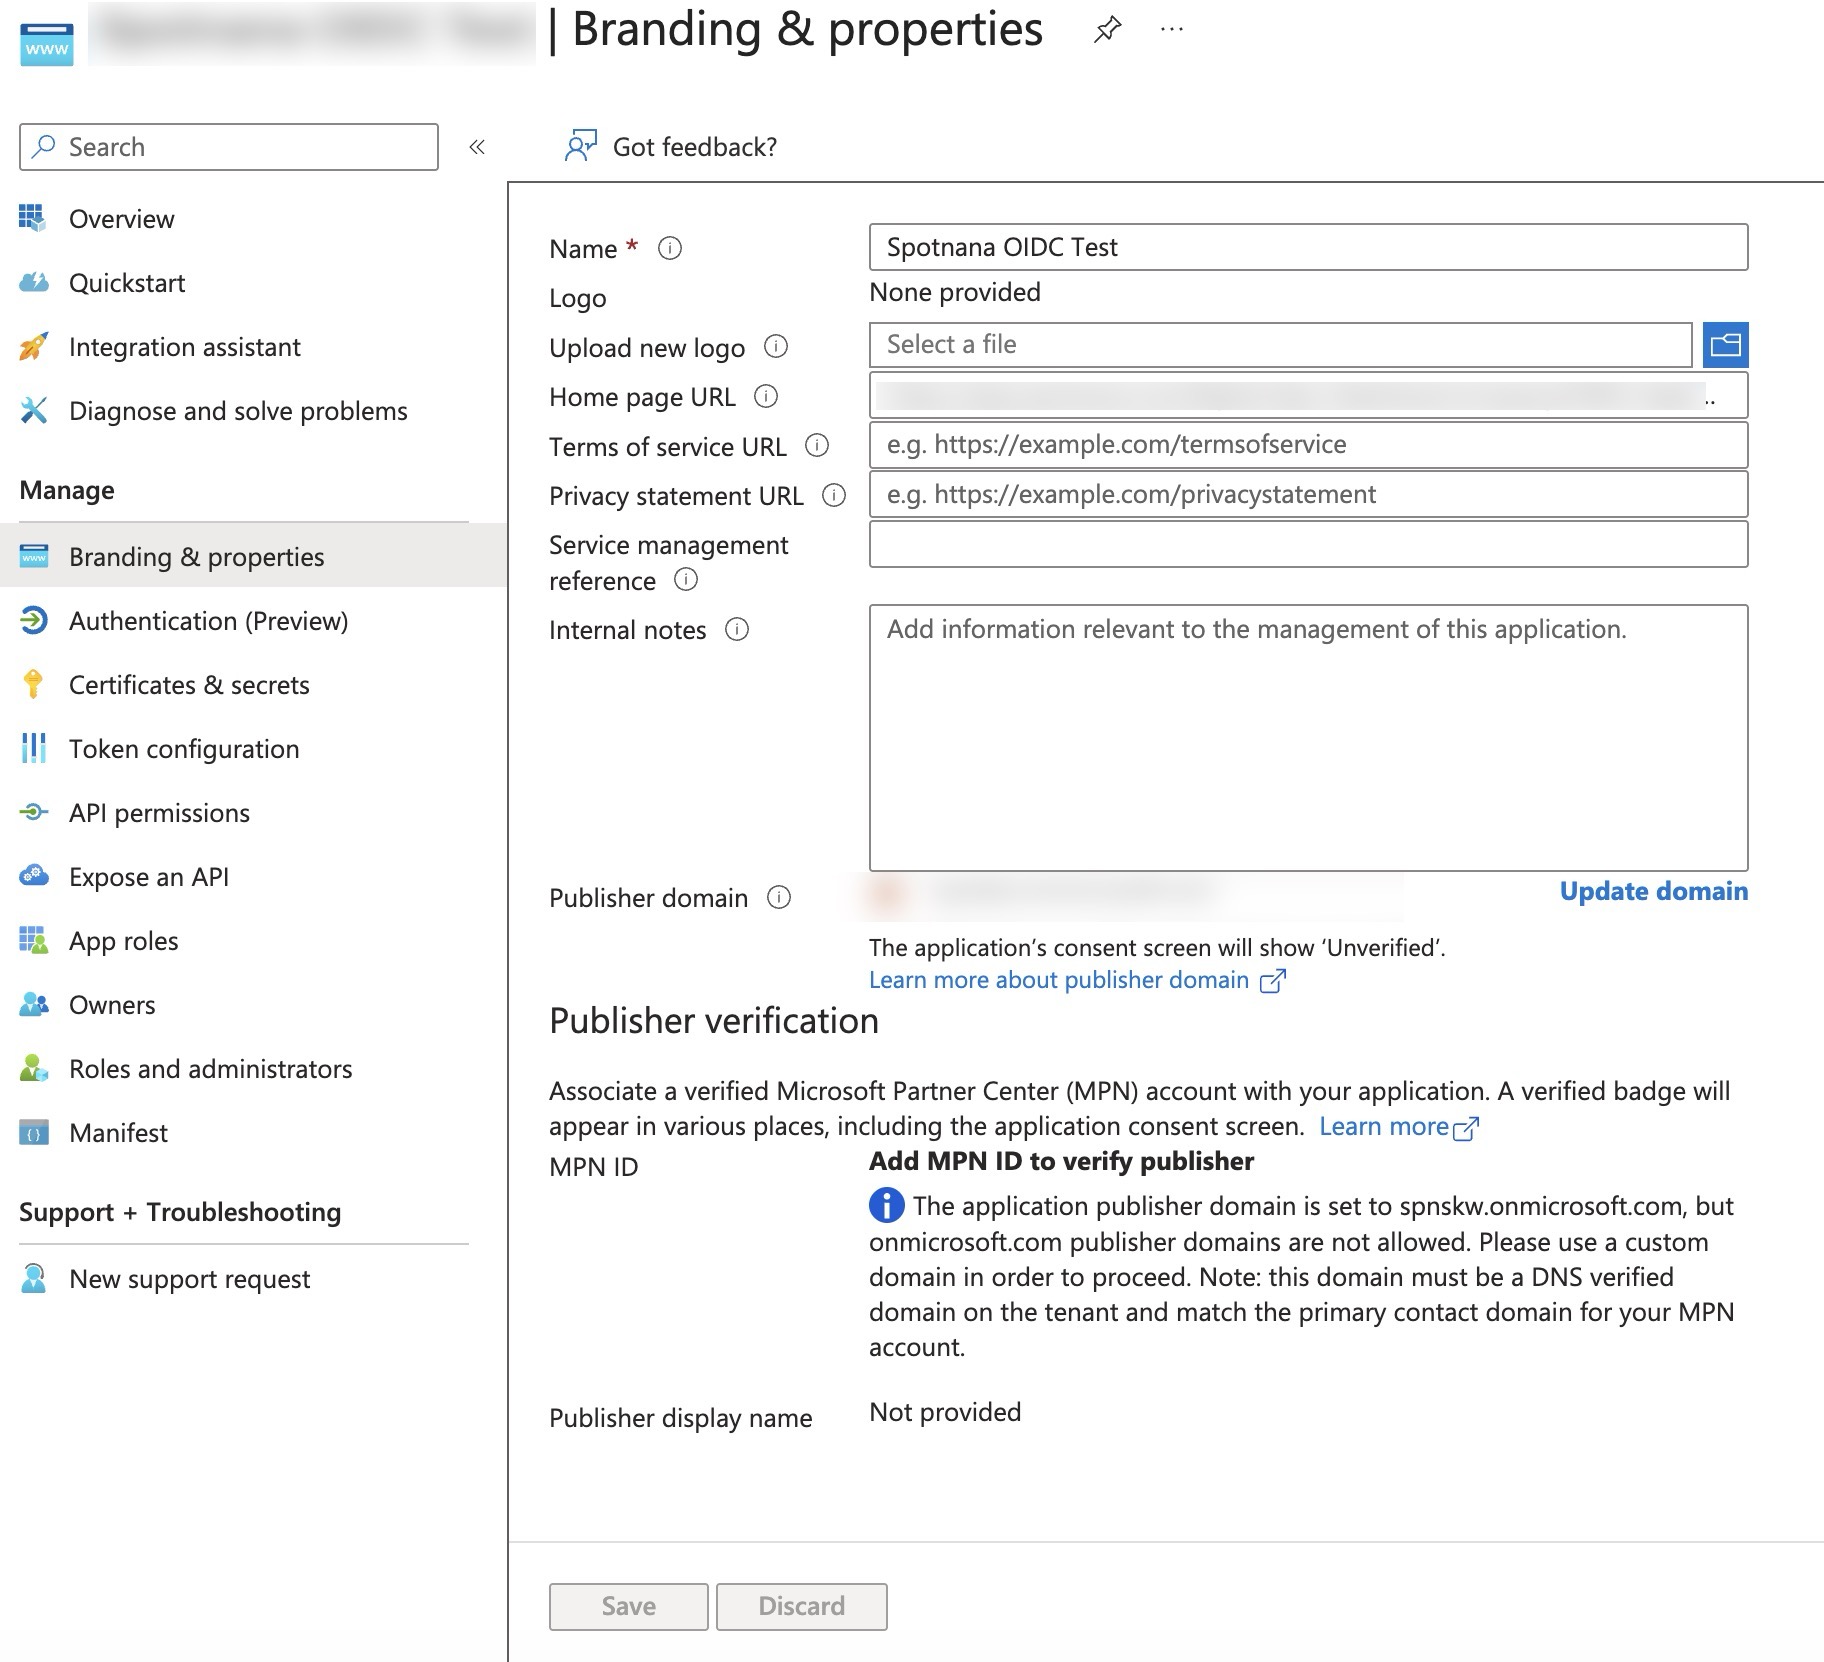The width and height of the screenshot is (1824, 1662).
Task: Browse for logo with folder button
Action: tap(1725, 345)
